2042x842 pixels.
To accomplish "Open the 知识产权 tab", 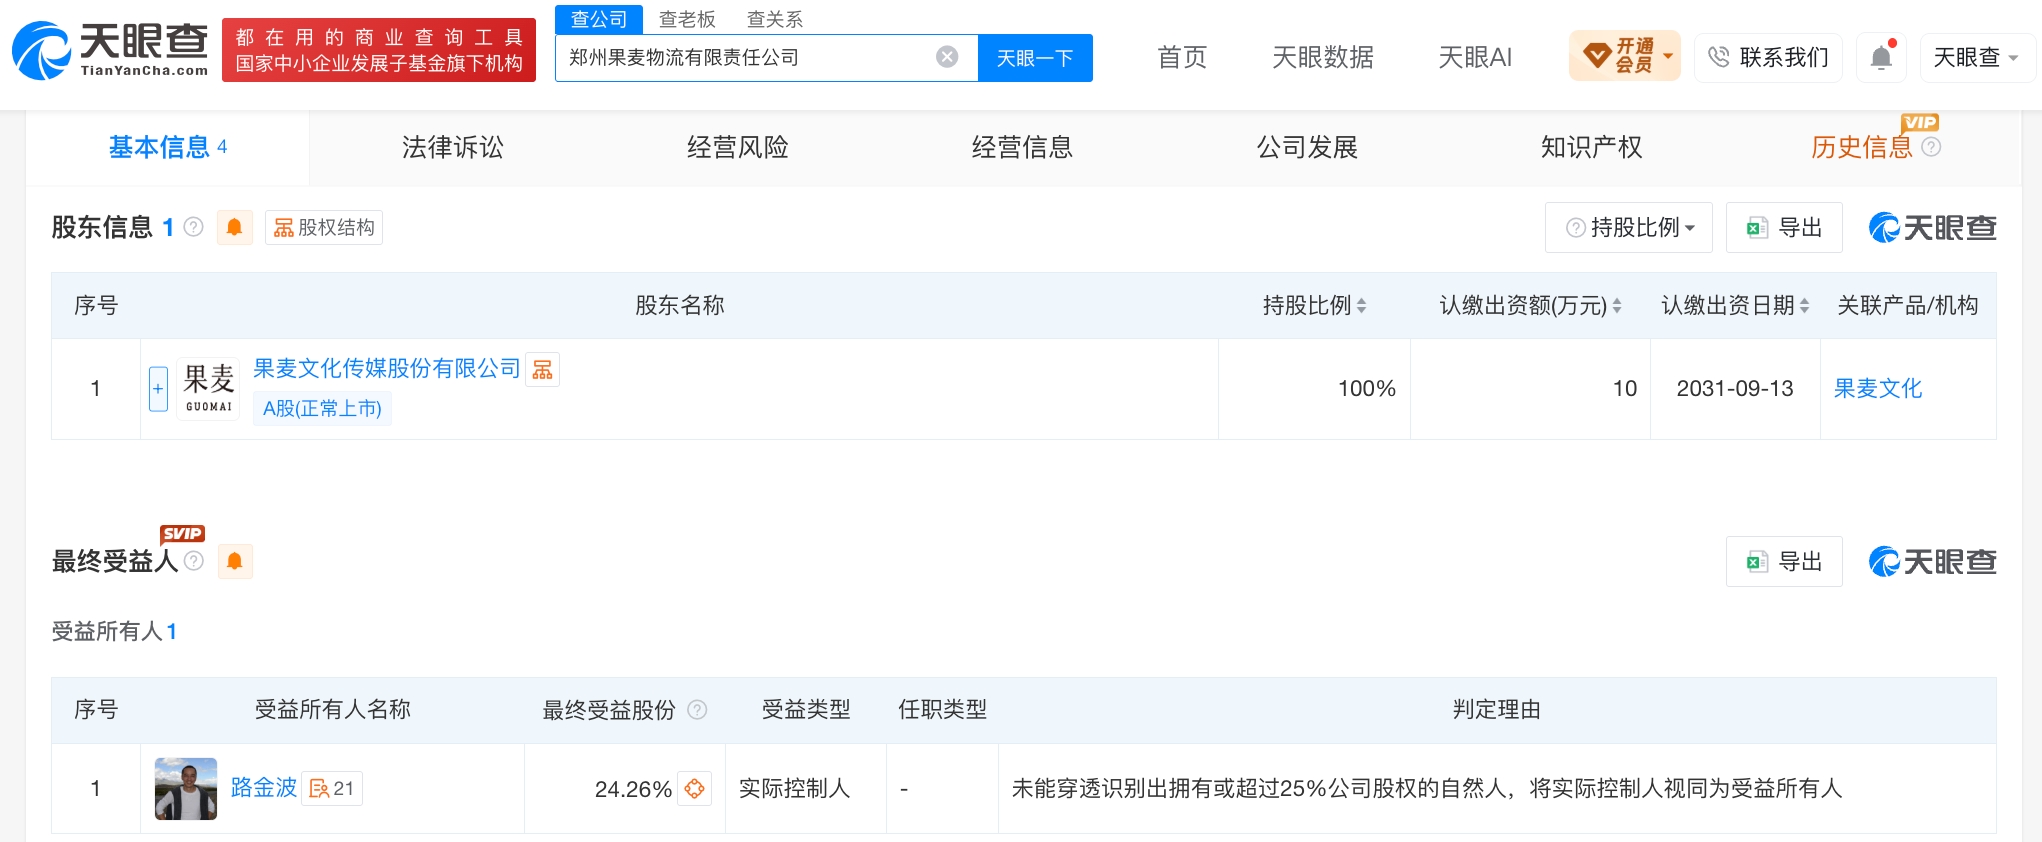I will pyautogui.click(x=1592, y=148).
